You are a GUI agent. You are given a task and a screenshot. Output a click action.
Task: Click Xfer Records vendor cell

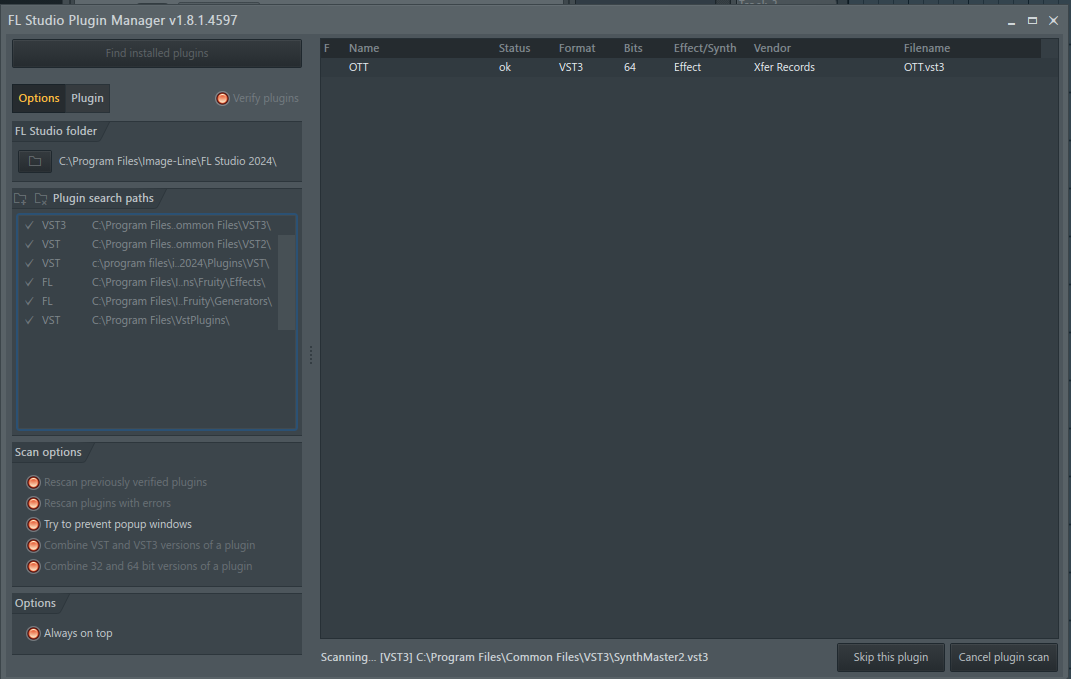[784, 67]
